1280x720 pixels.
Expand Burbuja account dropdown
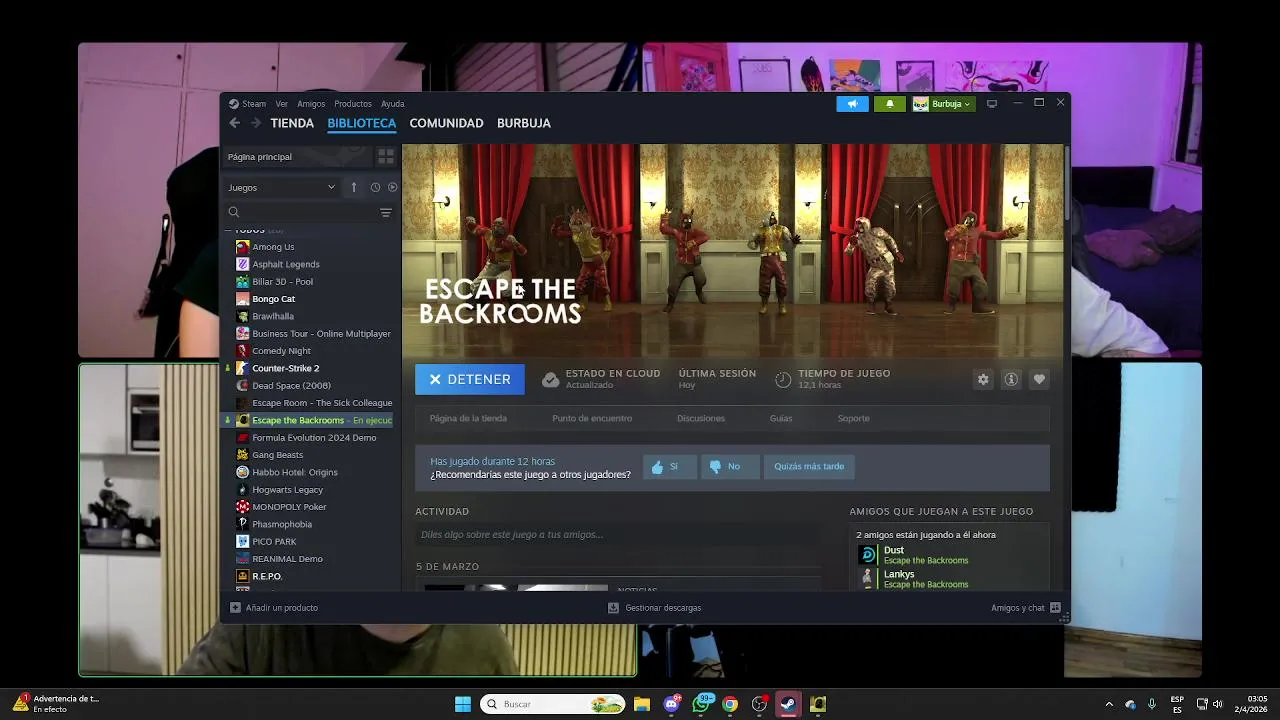pos(942,104)
